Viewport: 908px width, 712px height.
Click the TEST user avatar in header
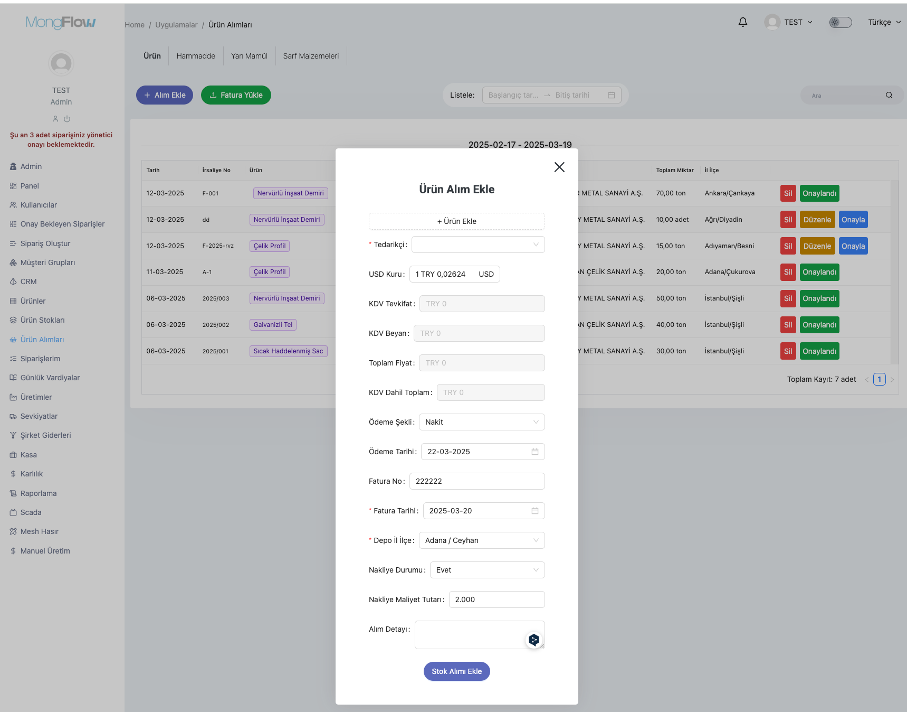772,22
